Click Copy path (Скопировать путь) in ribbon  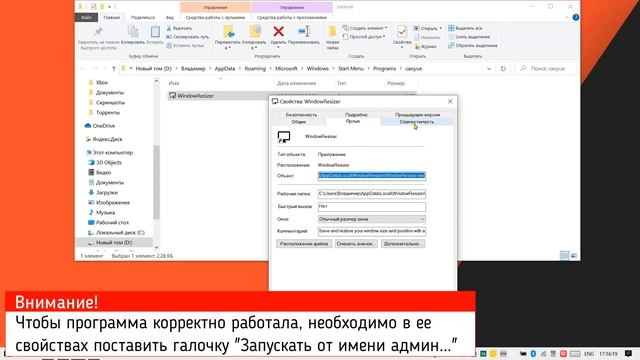click(x=188, y=37)
